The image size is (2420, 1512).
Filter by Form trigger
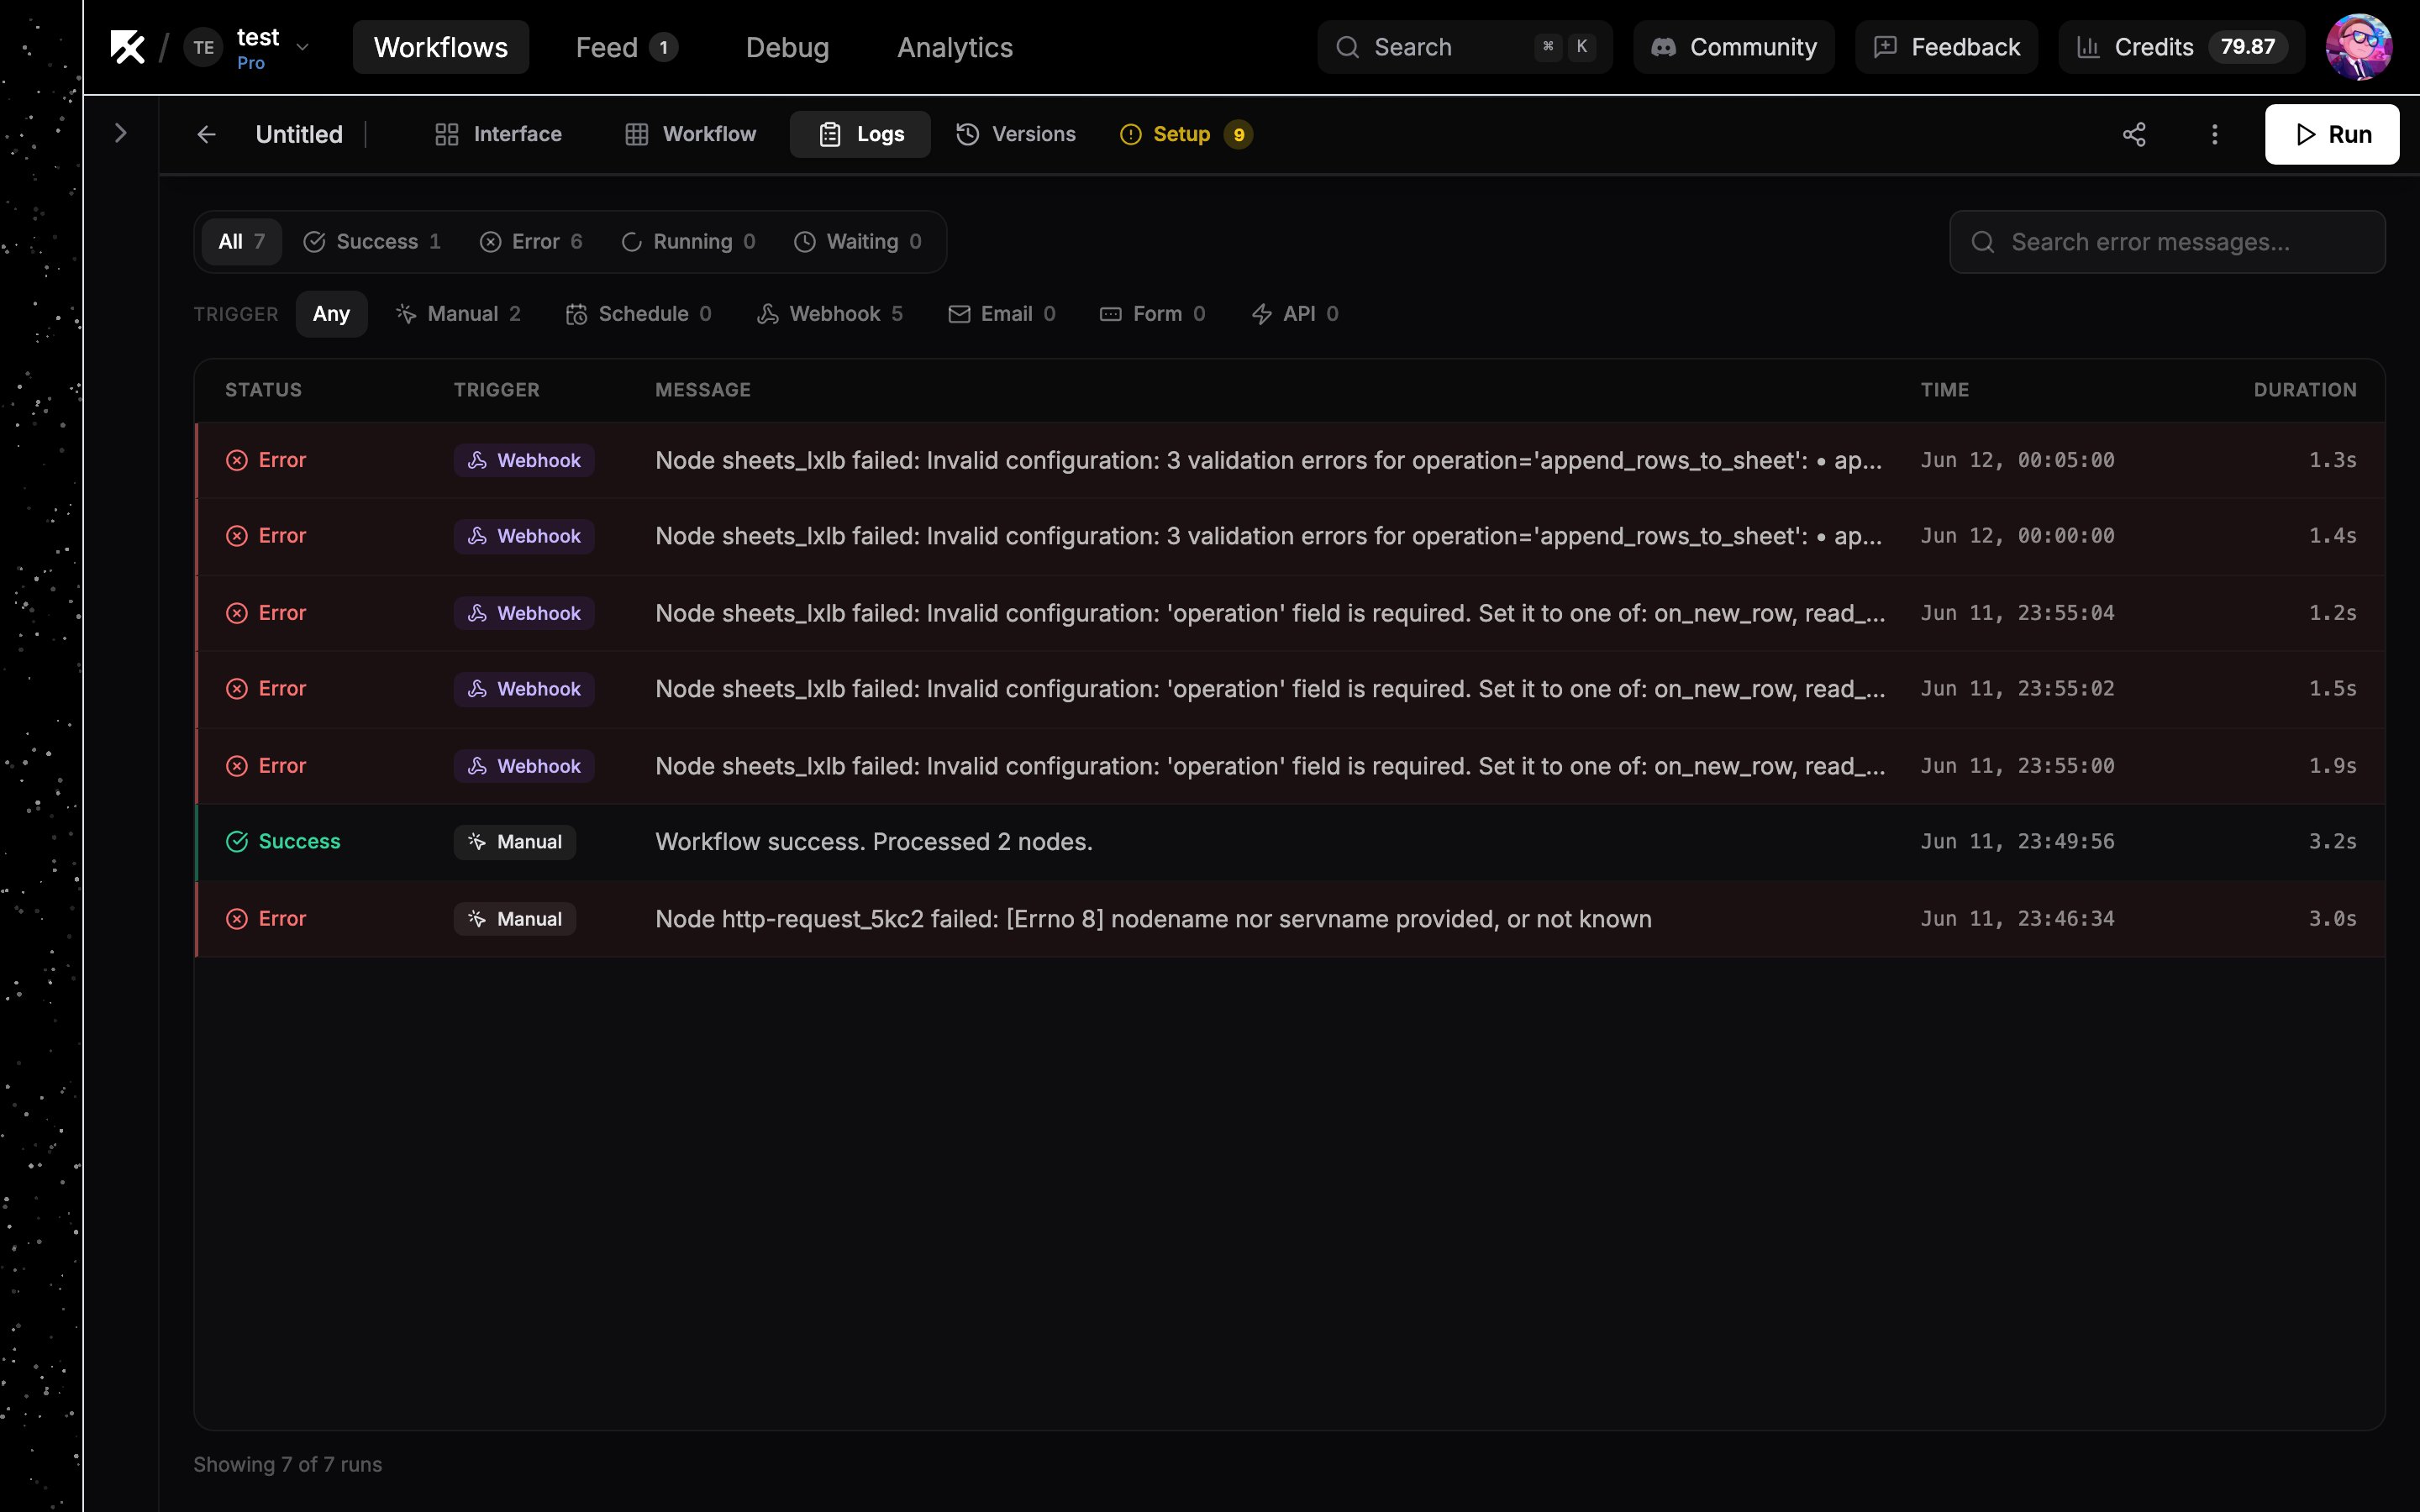tap(1153, 314)
